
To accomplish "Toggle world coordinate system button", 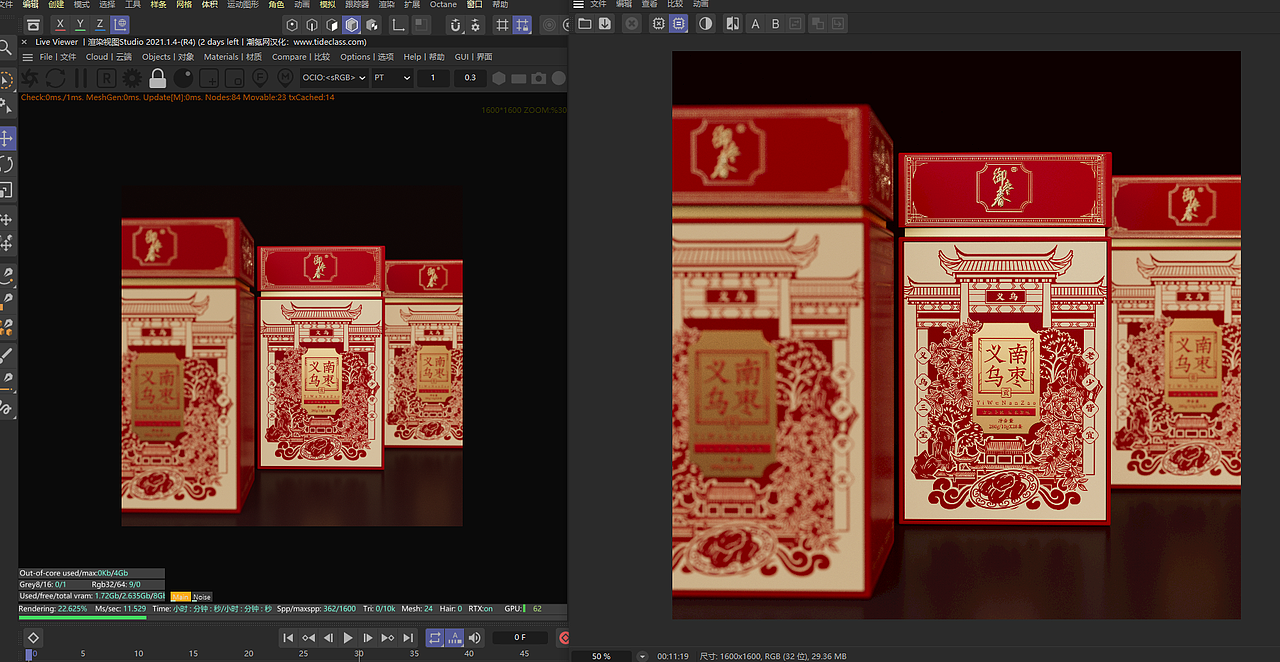I will coord(120,24).
